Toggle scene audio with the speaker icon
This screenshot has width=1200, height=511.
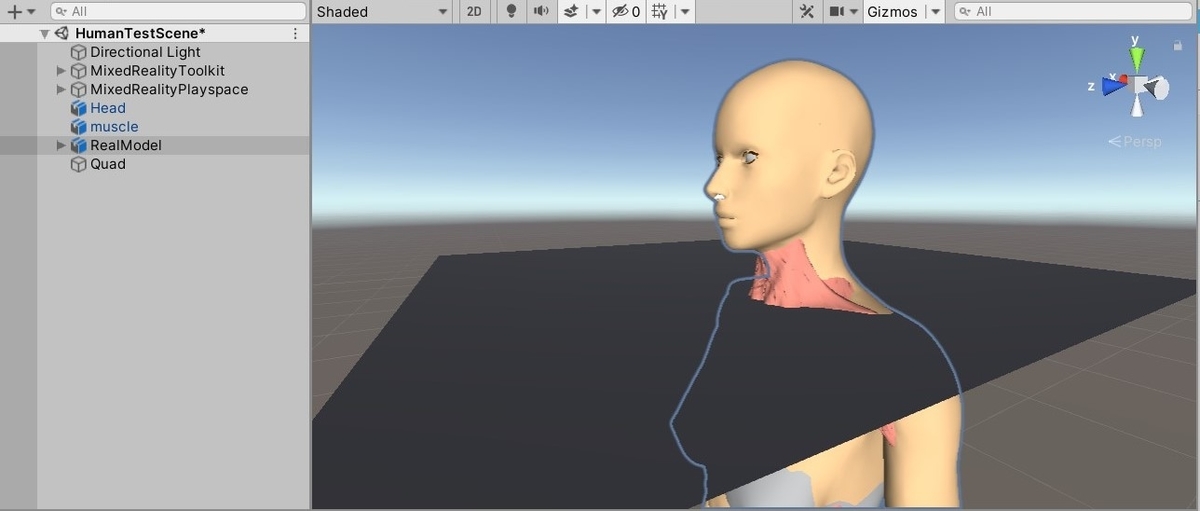pos(541,11)
